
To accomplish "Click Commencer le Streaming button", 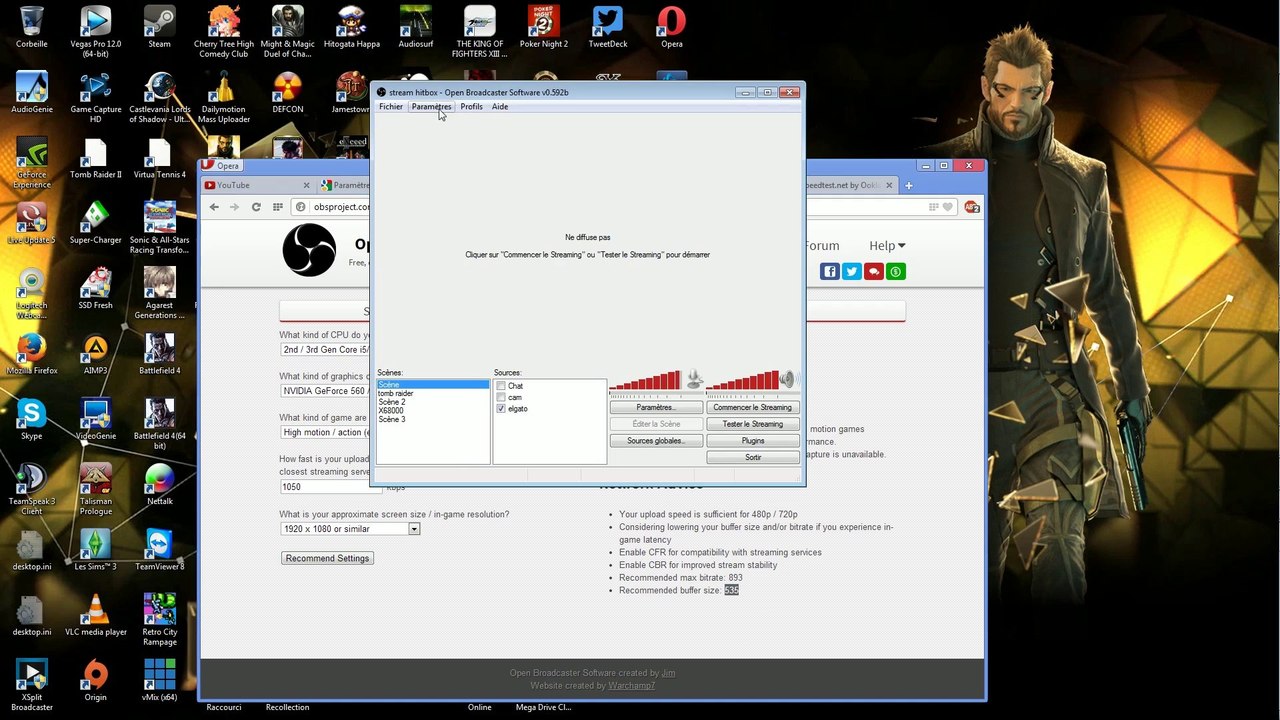I will (753, 407).
